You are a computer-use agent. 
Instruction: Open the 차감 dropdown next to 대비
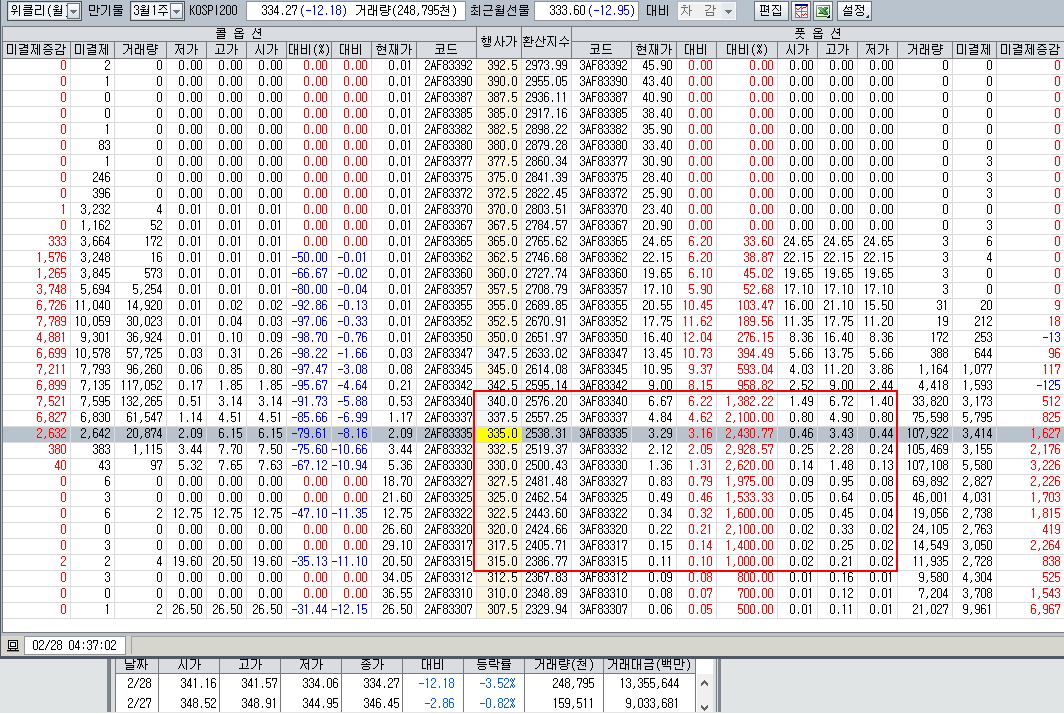706,11
